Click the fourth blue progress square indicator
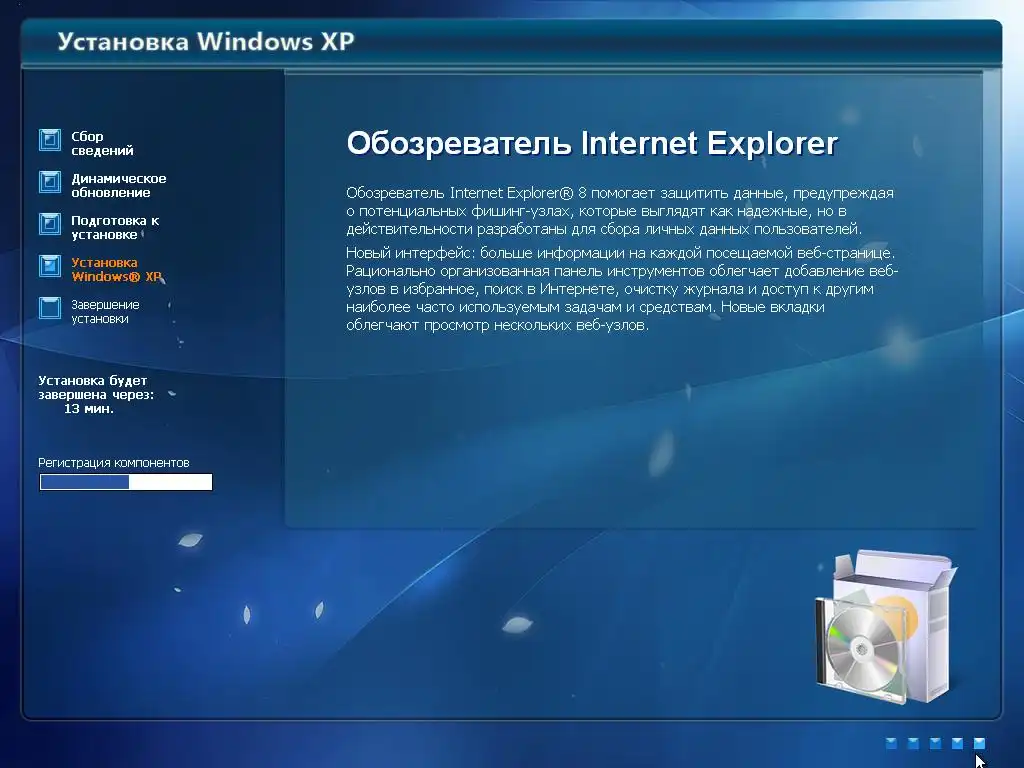 coord(957,743)
